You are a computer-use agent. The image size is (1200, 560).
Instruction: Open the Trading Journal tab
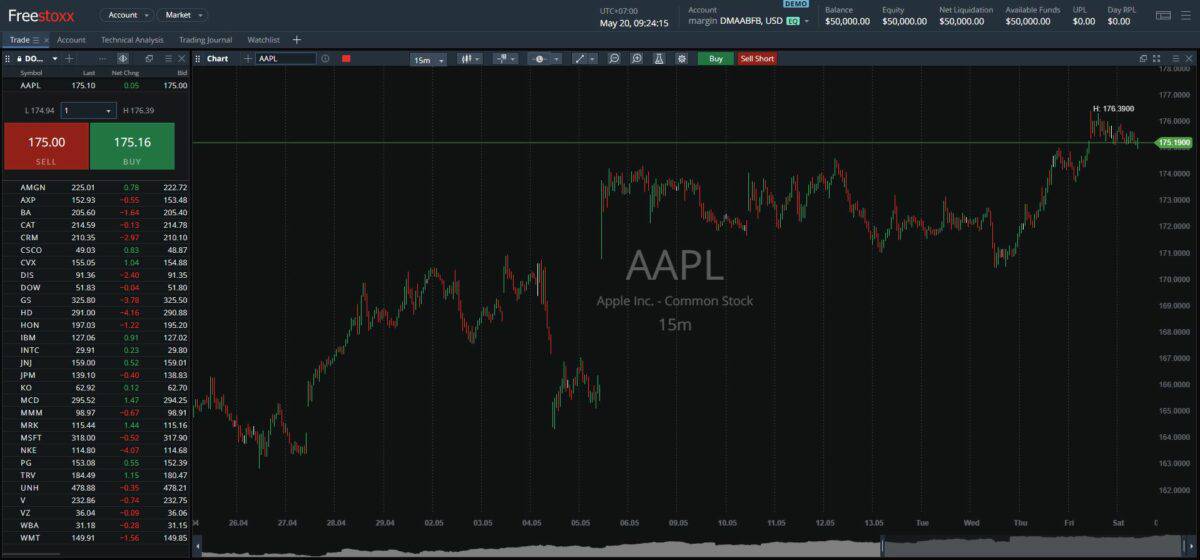coord(205,40)
